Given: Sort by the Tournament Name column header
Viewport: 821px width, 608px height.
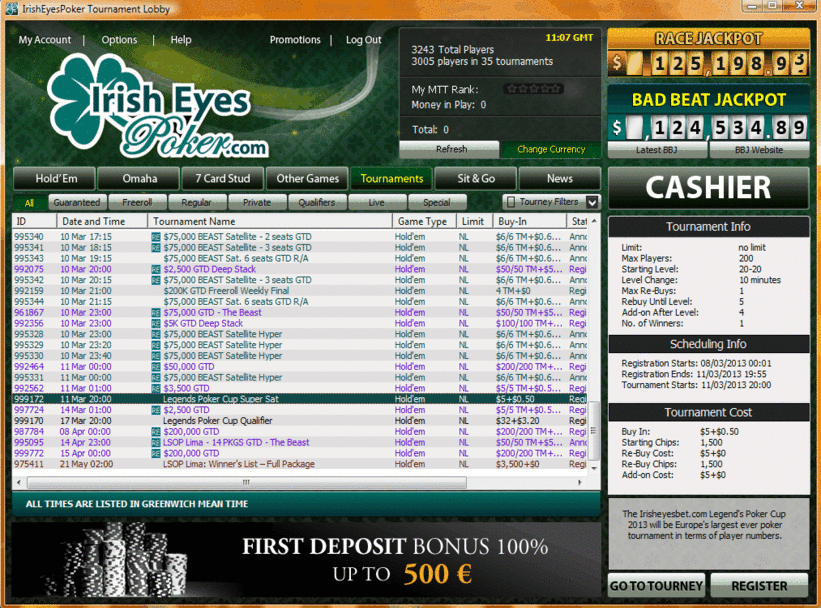Looking at the screenshot, I should (x=270, y=222).
